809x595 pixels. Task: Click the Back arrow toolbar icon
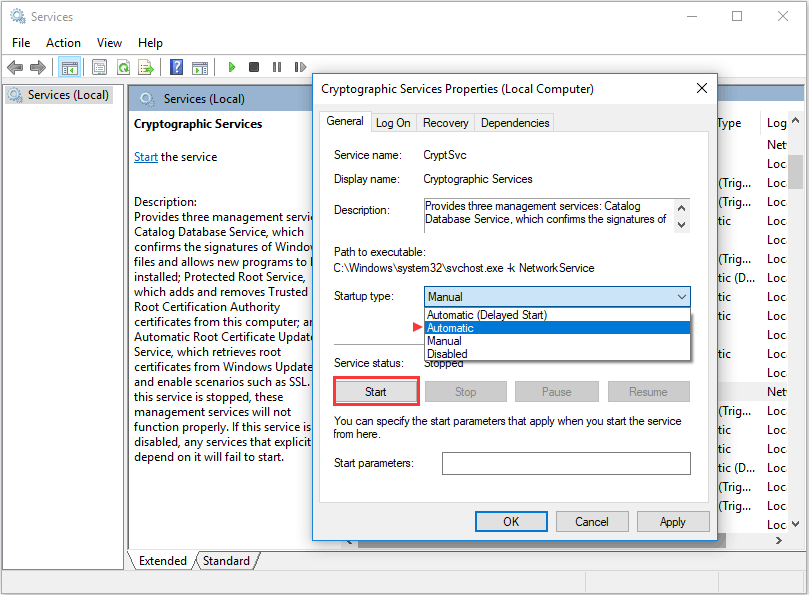15,67
